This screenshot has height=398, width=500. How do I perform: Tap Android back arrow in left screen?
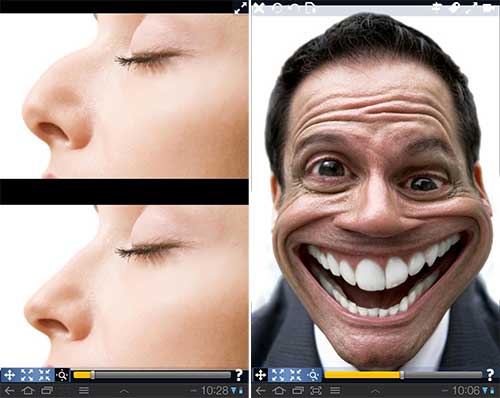(x=9, y=390)
